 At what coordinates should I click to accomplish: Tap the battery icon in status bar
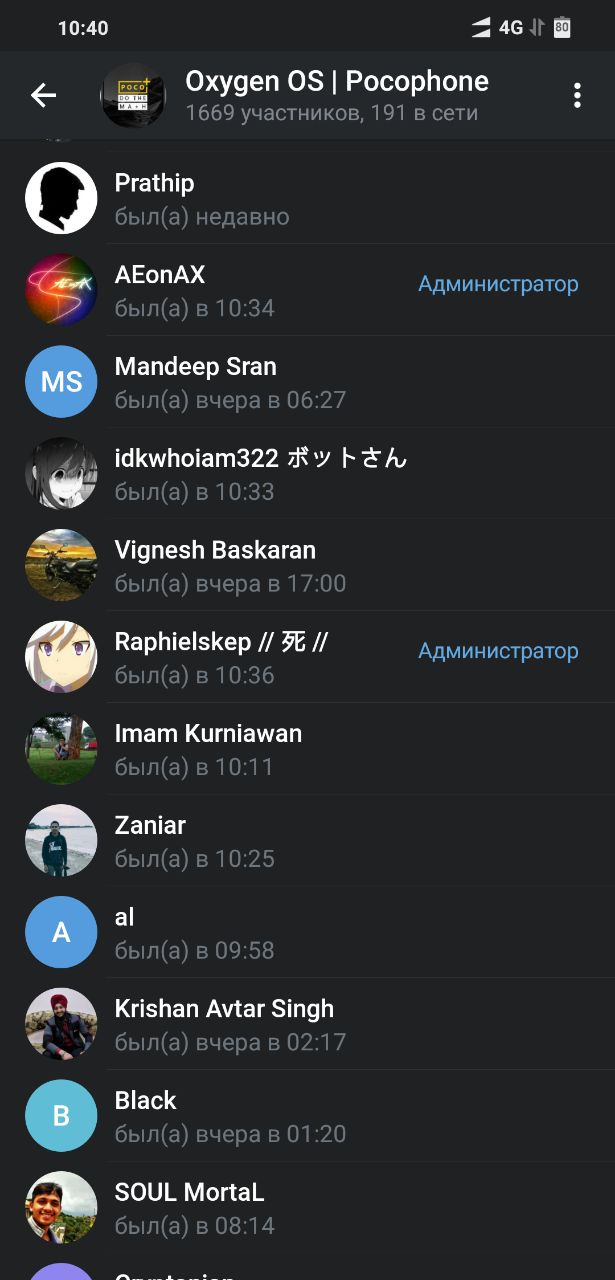point(562,28)
